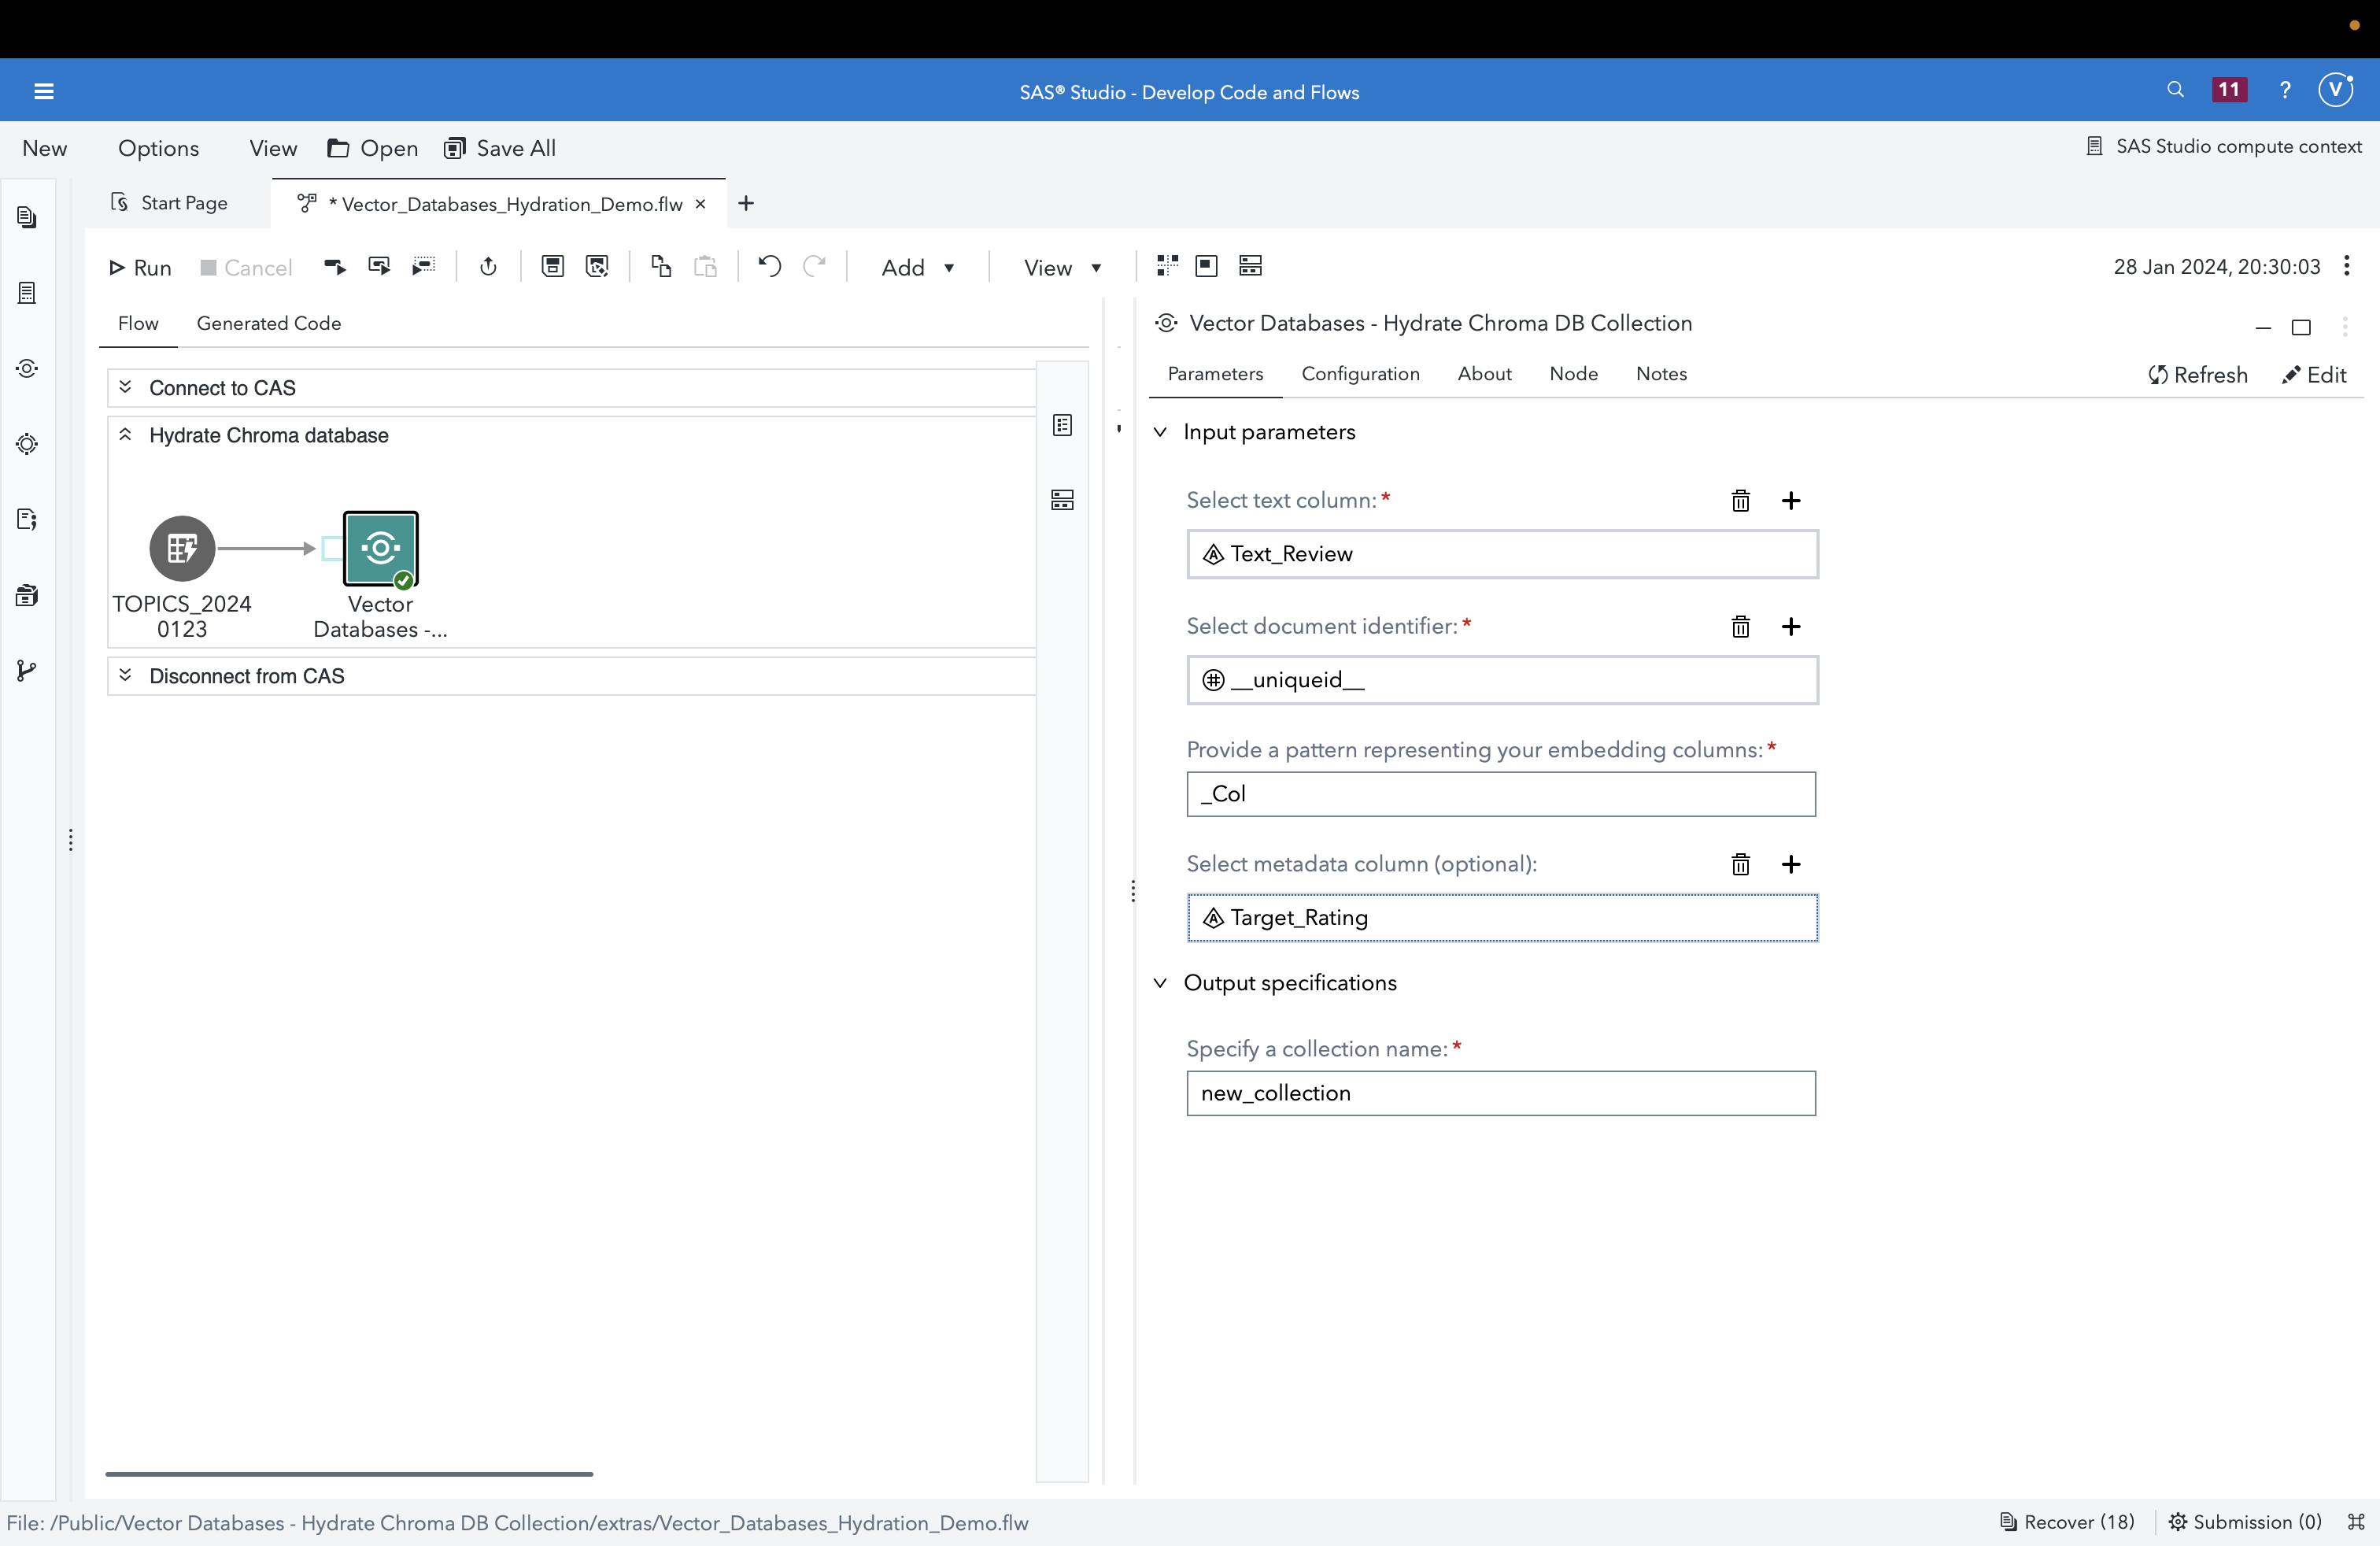
Task: Click the schedule/background submit icon
Action: 488,266
